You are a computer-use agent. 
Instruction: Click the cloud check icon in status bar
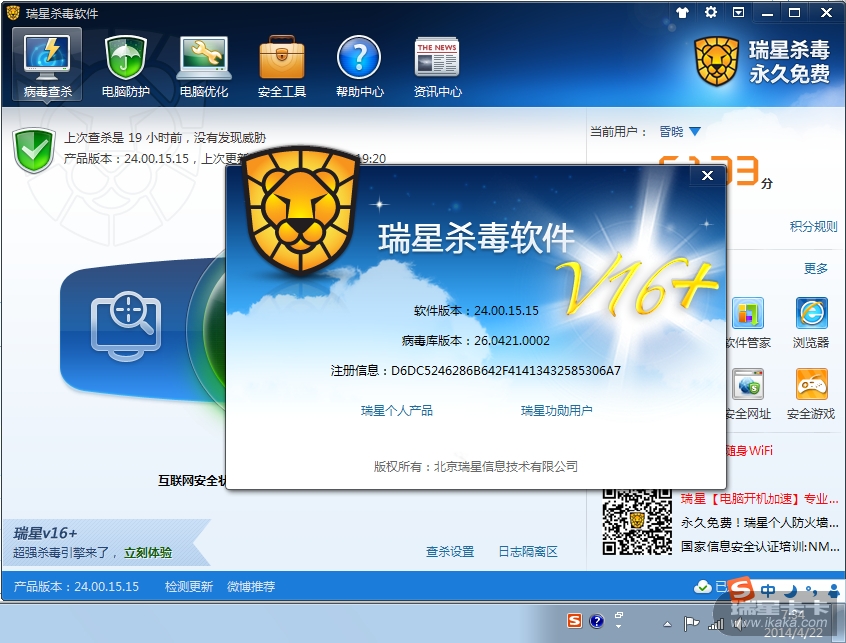(x=702, y=586)
